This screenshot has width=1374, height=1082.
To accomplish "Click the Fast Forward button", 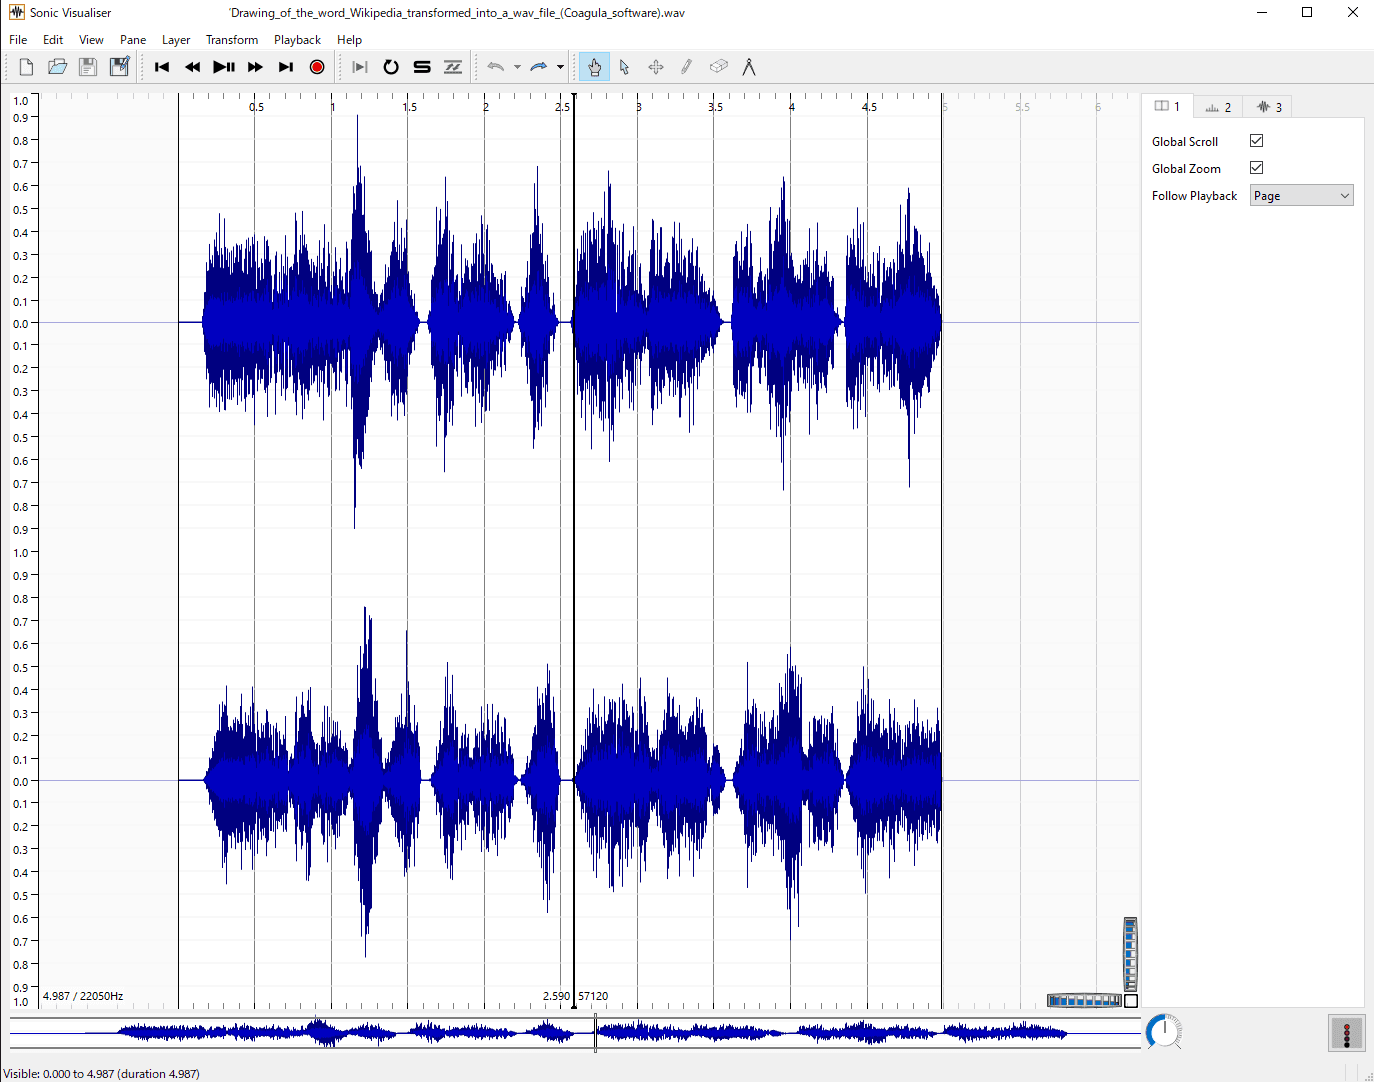I will 255,67.
